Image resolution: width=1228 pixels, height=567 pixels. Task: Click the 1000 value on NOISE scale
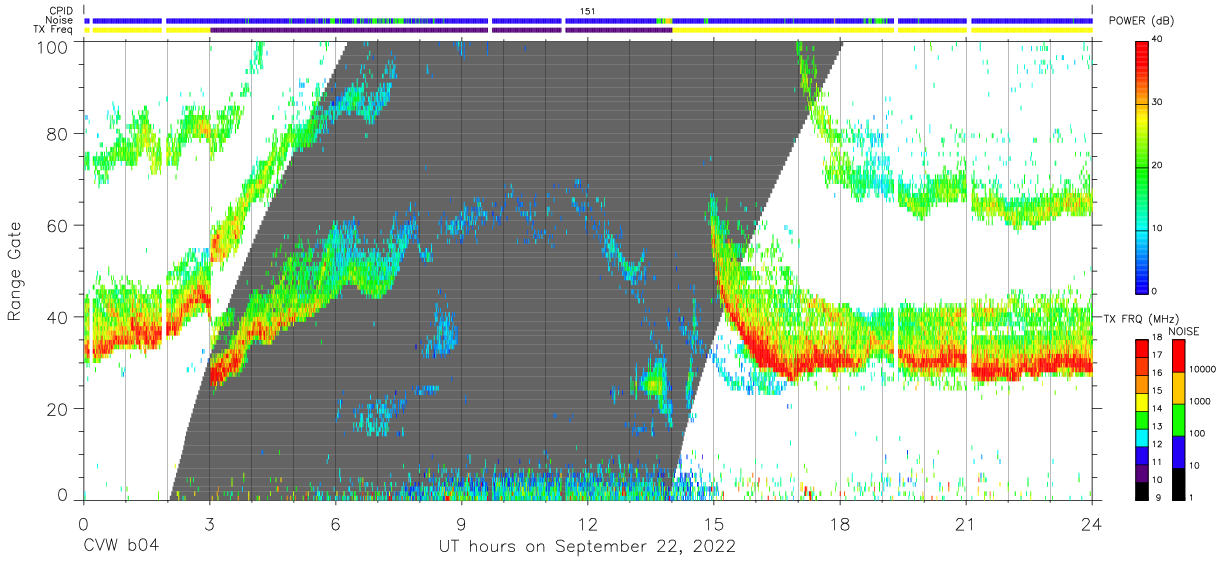tap(1201, 402)
